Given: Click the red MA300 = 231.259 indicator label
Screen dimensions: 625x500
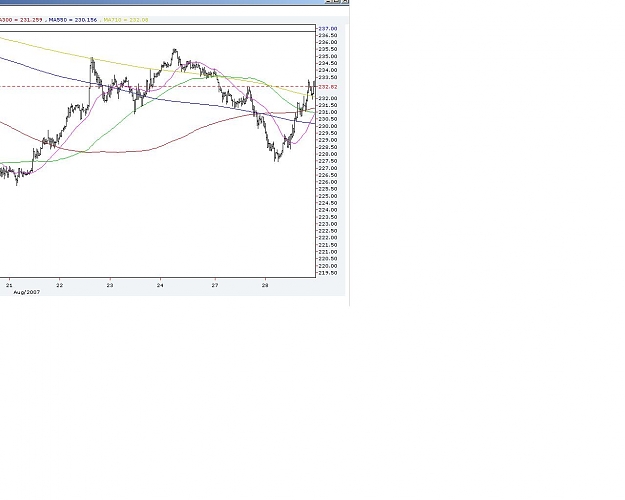Looking at the screenshot, I should [21, 20].
